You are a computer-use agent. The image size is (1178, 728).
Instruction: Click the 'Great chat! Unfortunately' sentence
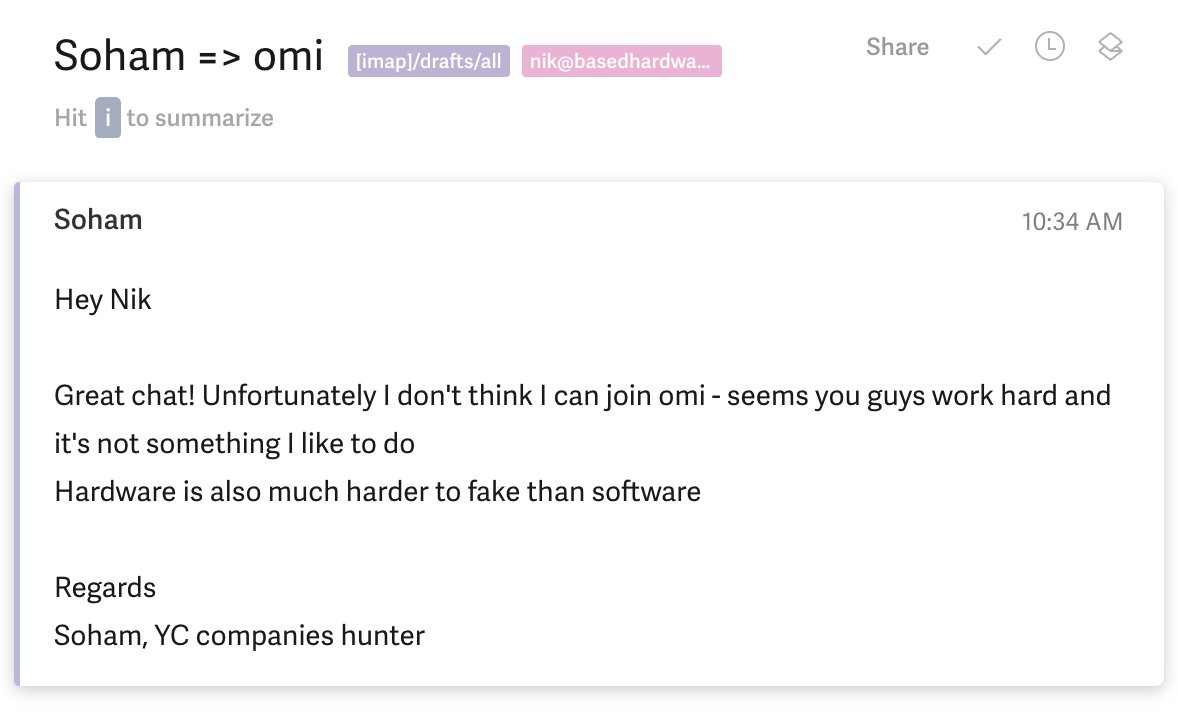[215, 396]
